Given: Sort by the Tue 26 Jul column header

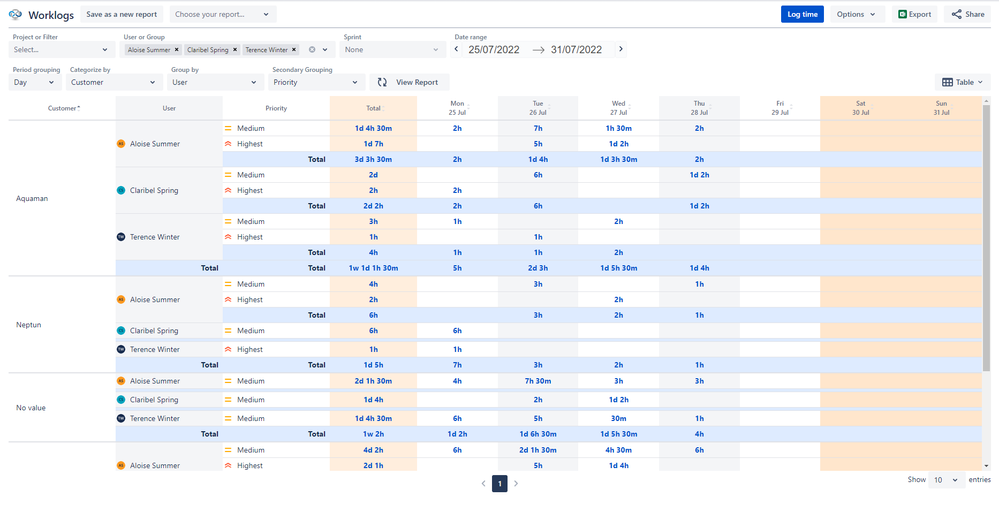Looking at the screenshot, I should [x=538, y=108].
